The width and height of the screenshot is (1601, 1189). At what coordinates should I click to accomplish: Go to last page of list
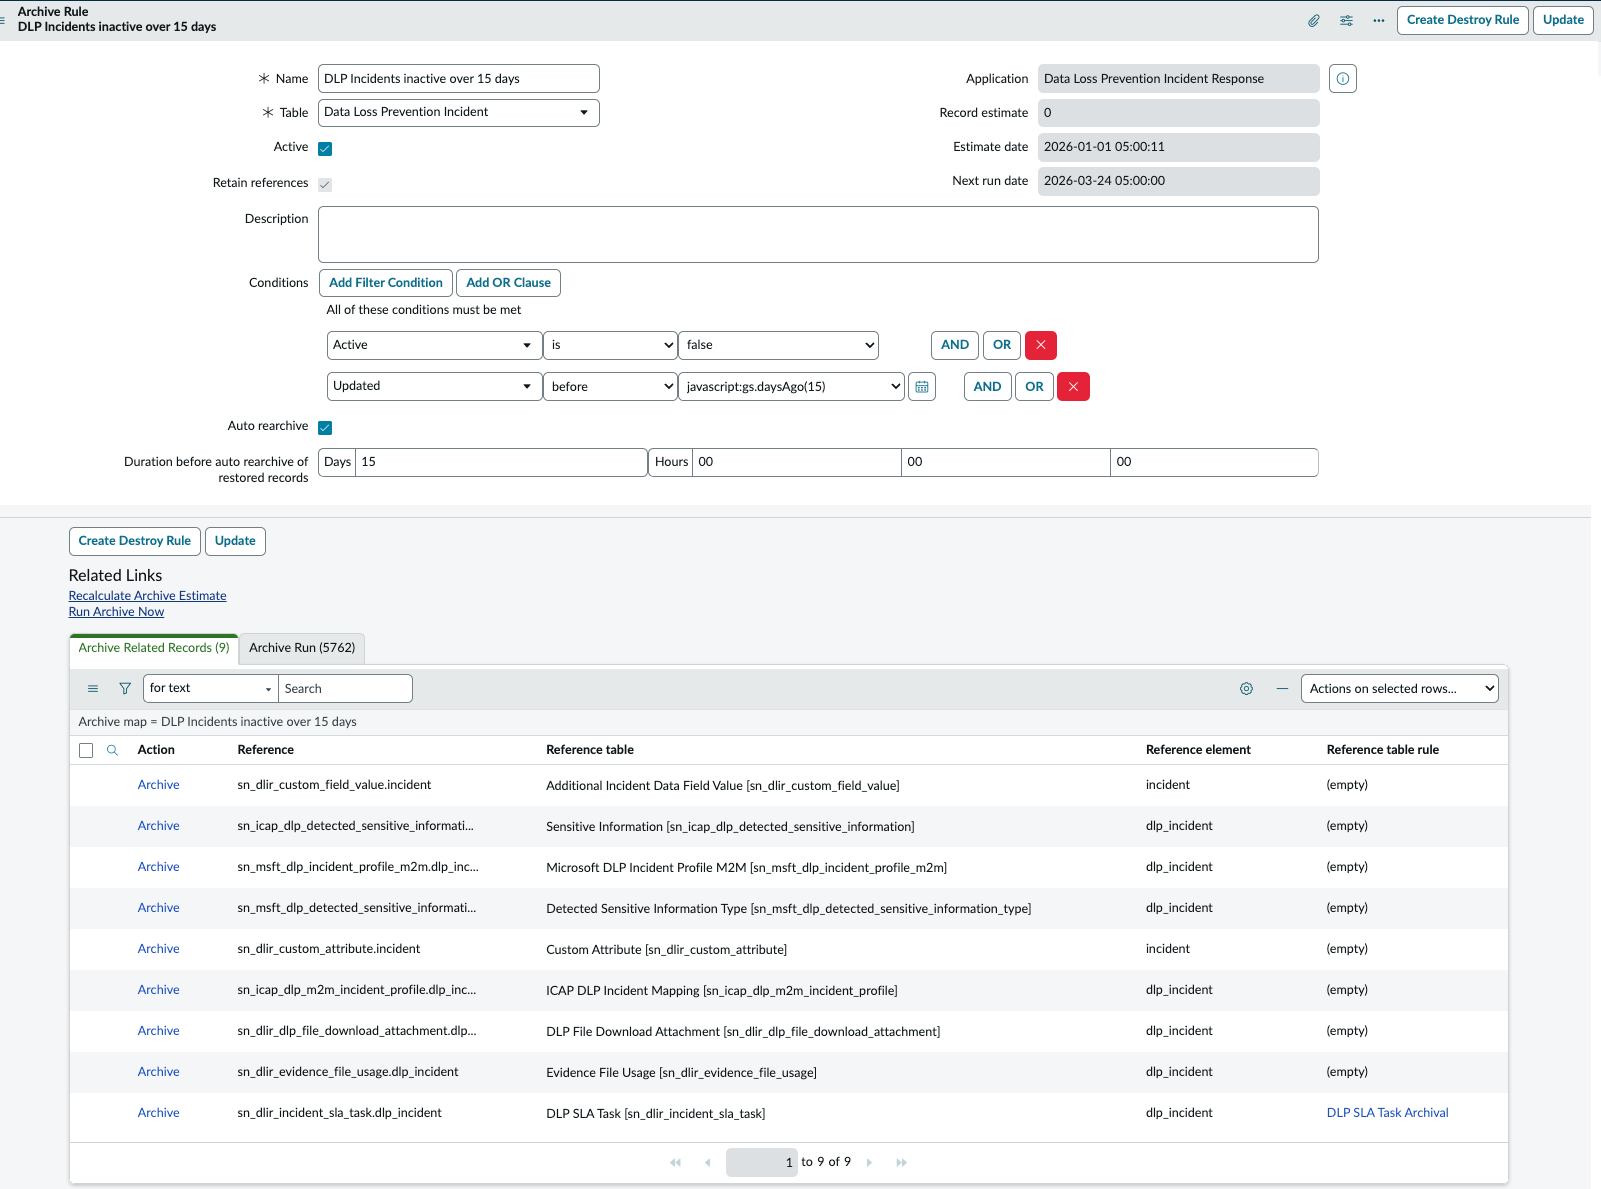point(901,1162)
